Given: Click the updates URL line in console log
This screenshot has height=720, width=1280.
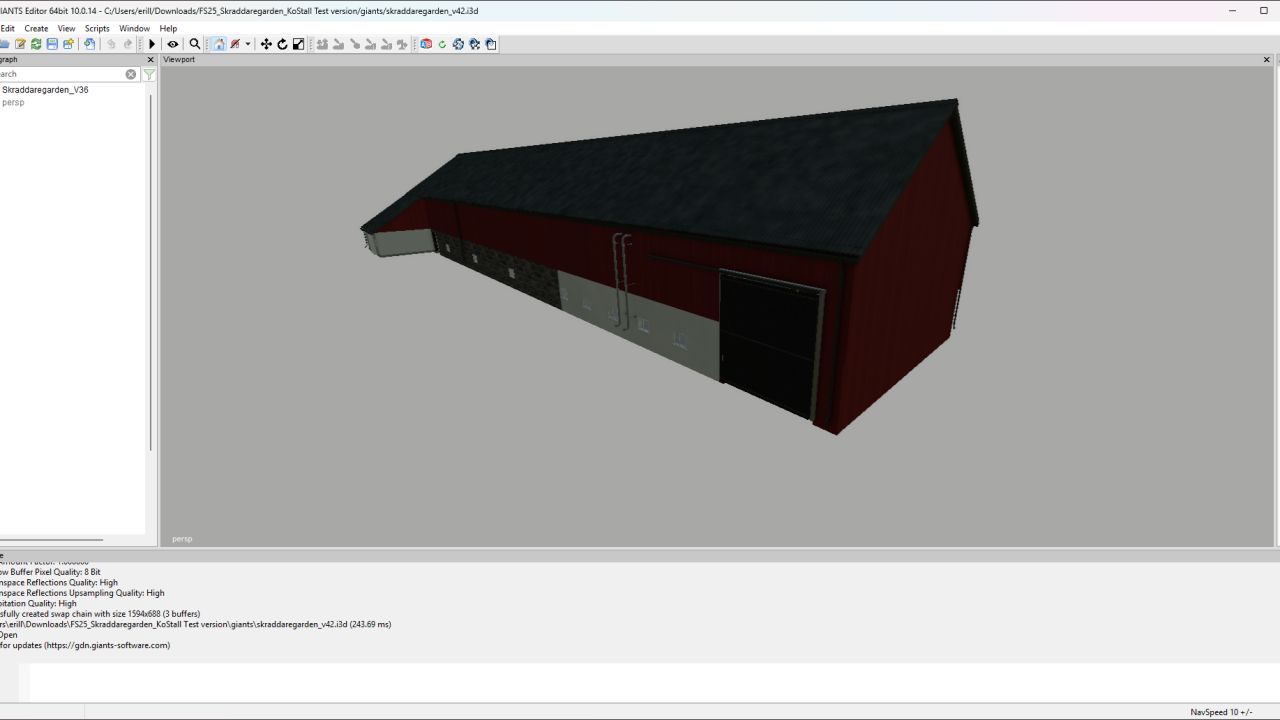Looking at the screenshot, I should click(85, 645).
